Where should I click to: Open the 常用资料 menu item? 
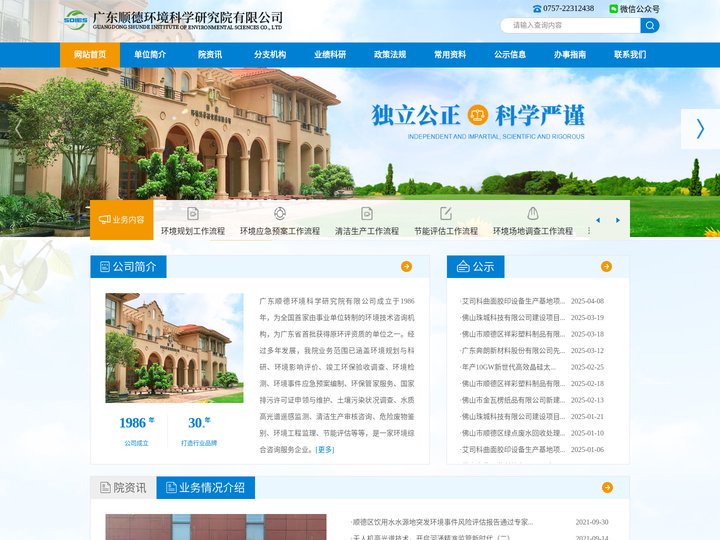[450, 55]
